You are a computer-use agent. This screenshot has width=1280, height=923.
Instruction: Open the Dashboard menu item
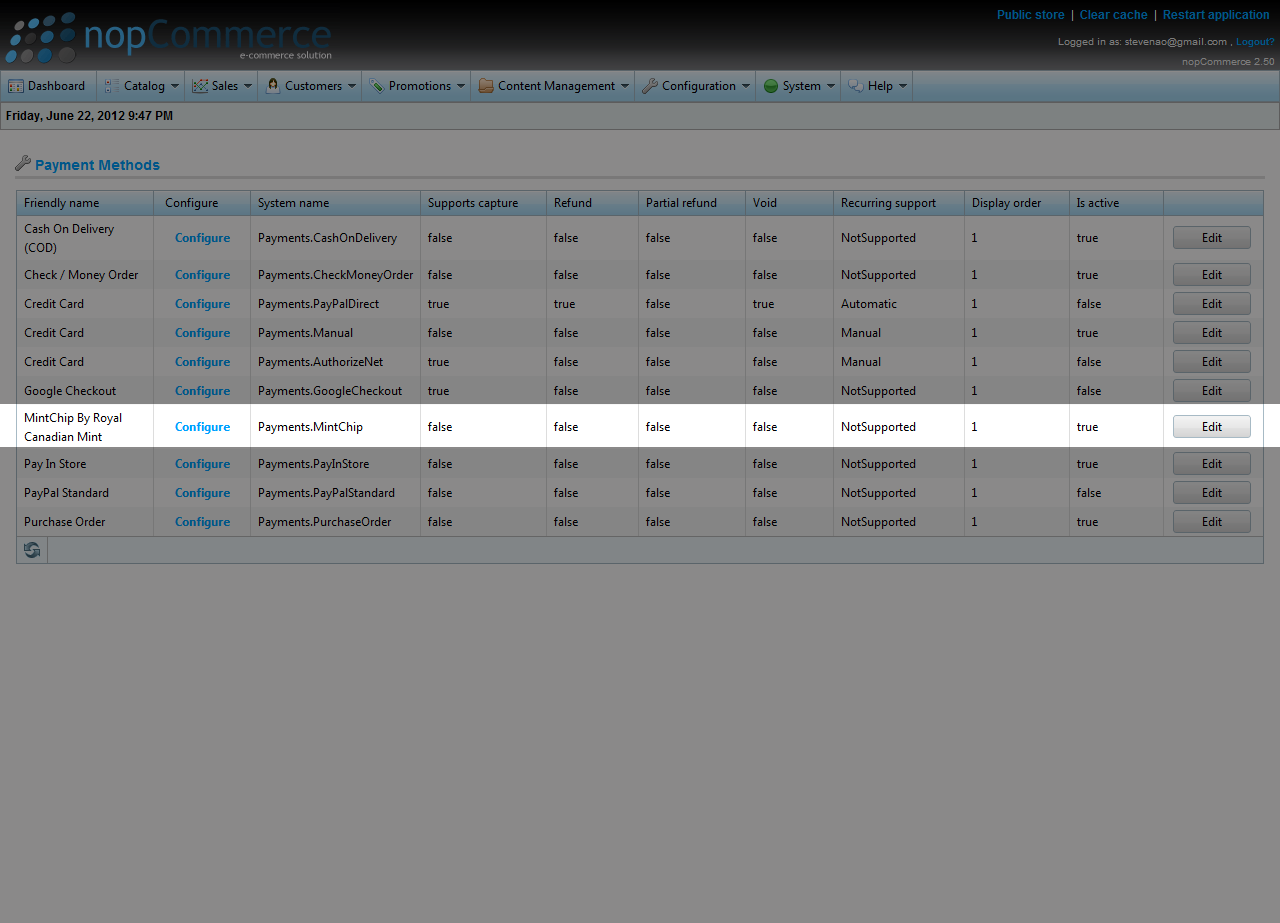(48, 86)
